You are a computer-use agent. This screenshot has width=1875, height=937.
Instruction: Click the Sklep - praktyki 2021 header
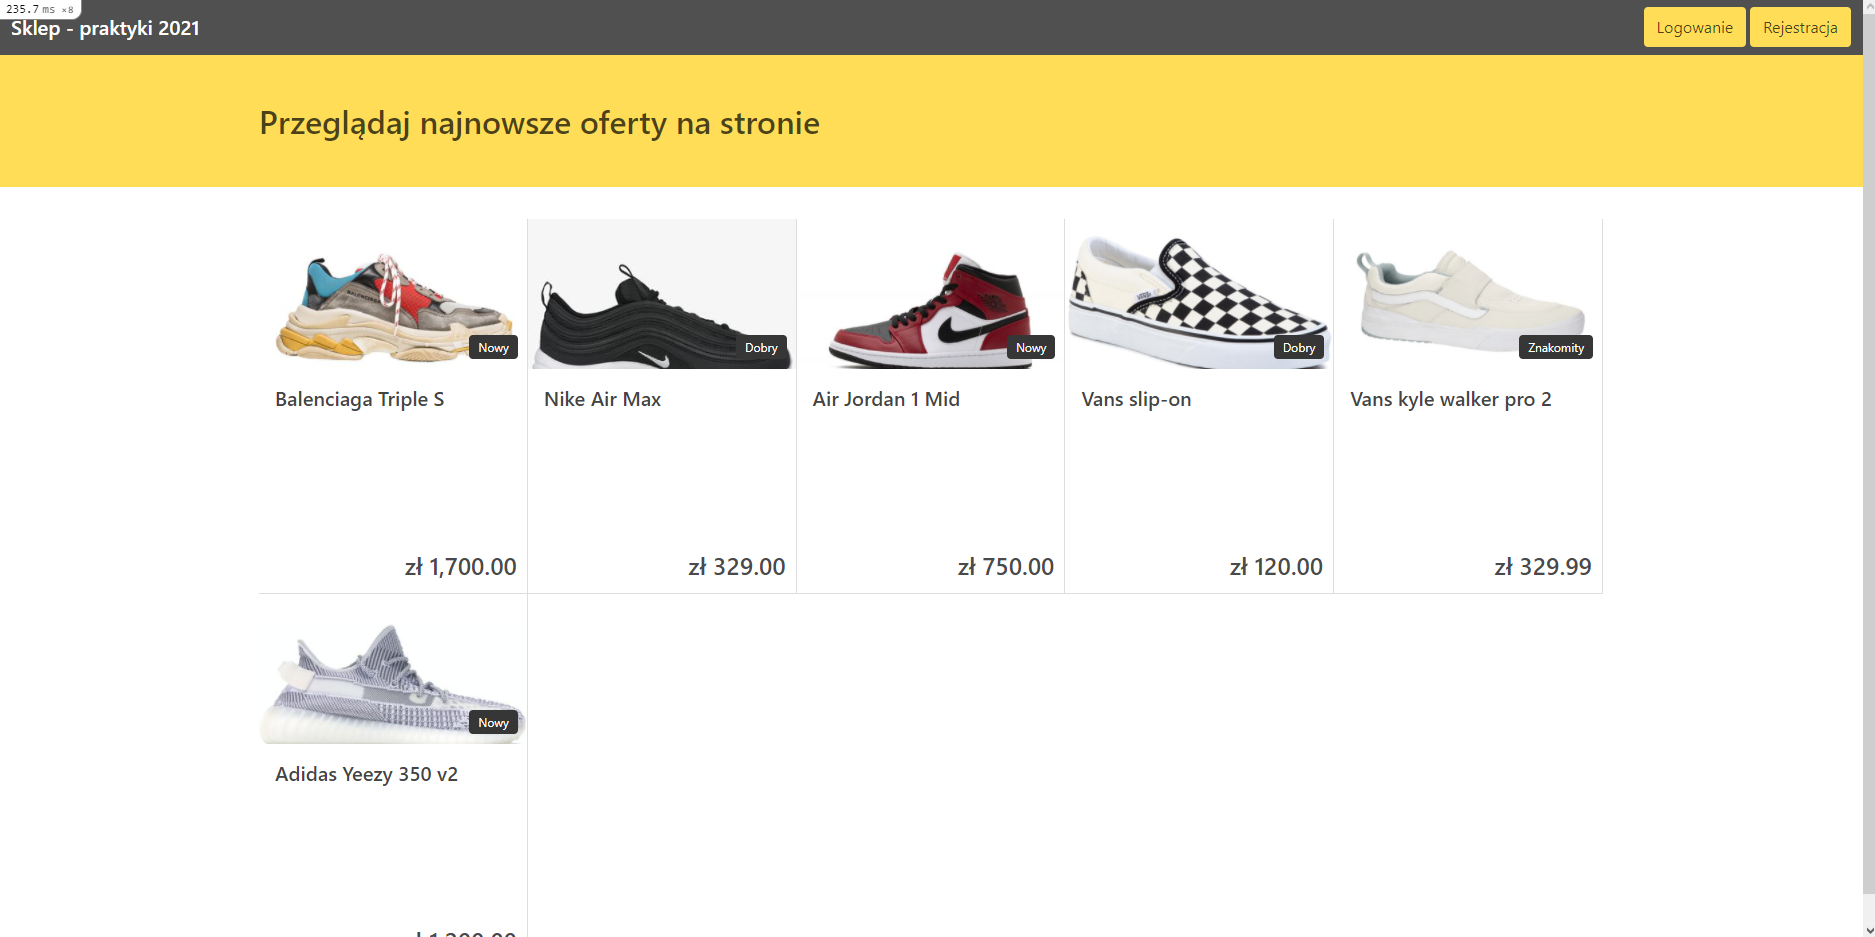click(104, 28)
